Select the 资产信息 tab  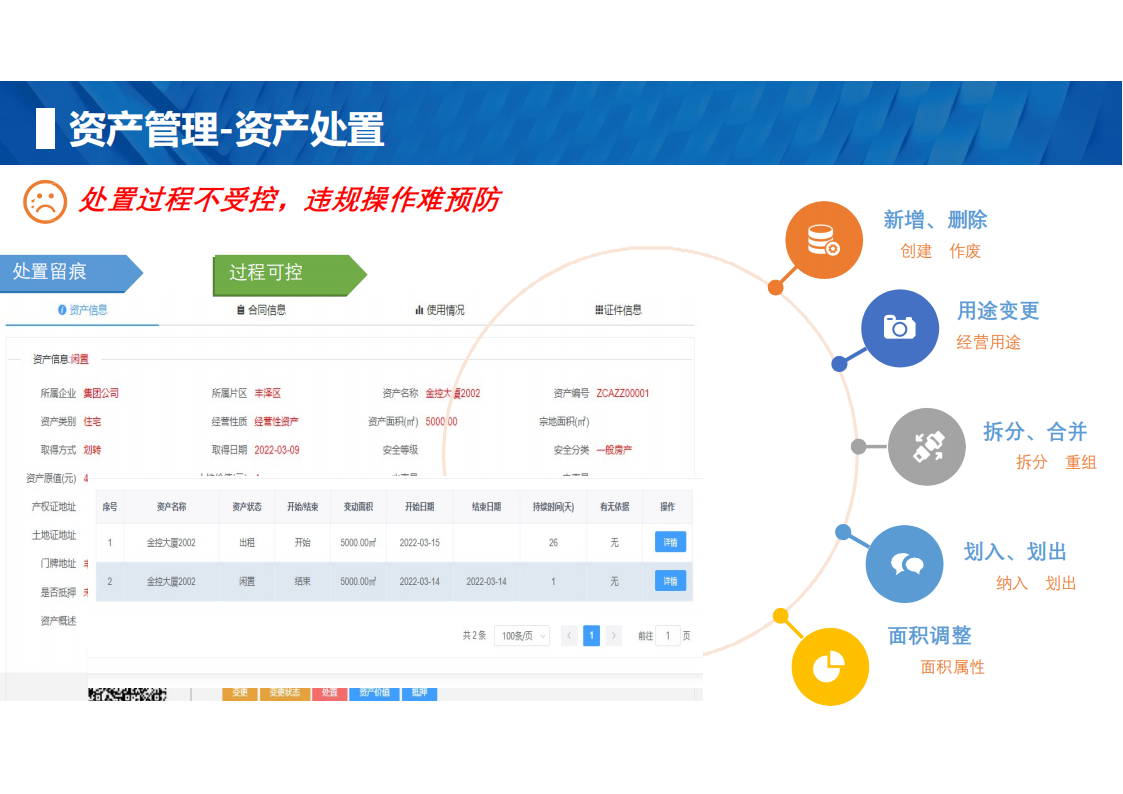click(82, 310)
